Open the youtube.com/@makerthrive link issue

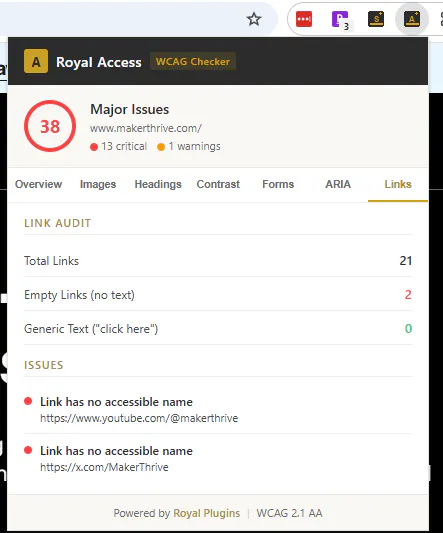(x=218, y=410)
